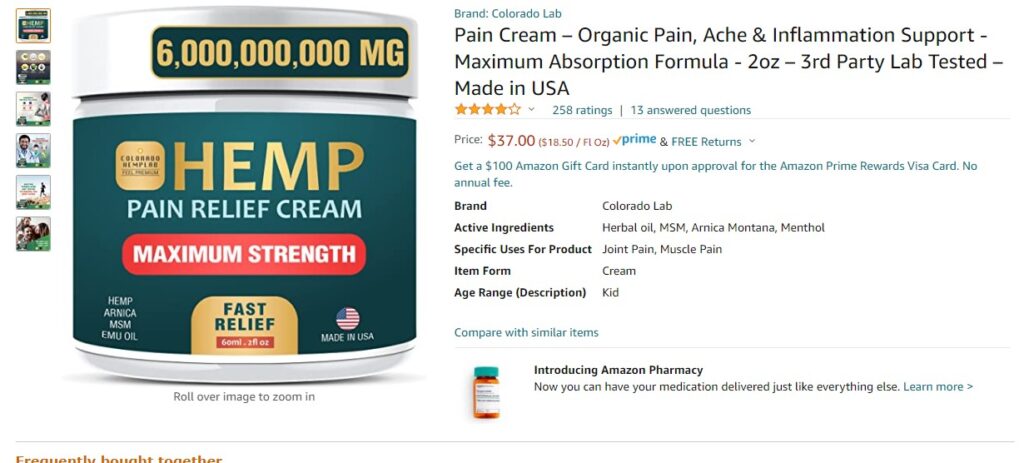Select the sixth thumbnail at bottom
This screenshot has height=463, width=1024.
click(x=33, y=234)
